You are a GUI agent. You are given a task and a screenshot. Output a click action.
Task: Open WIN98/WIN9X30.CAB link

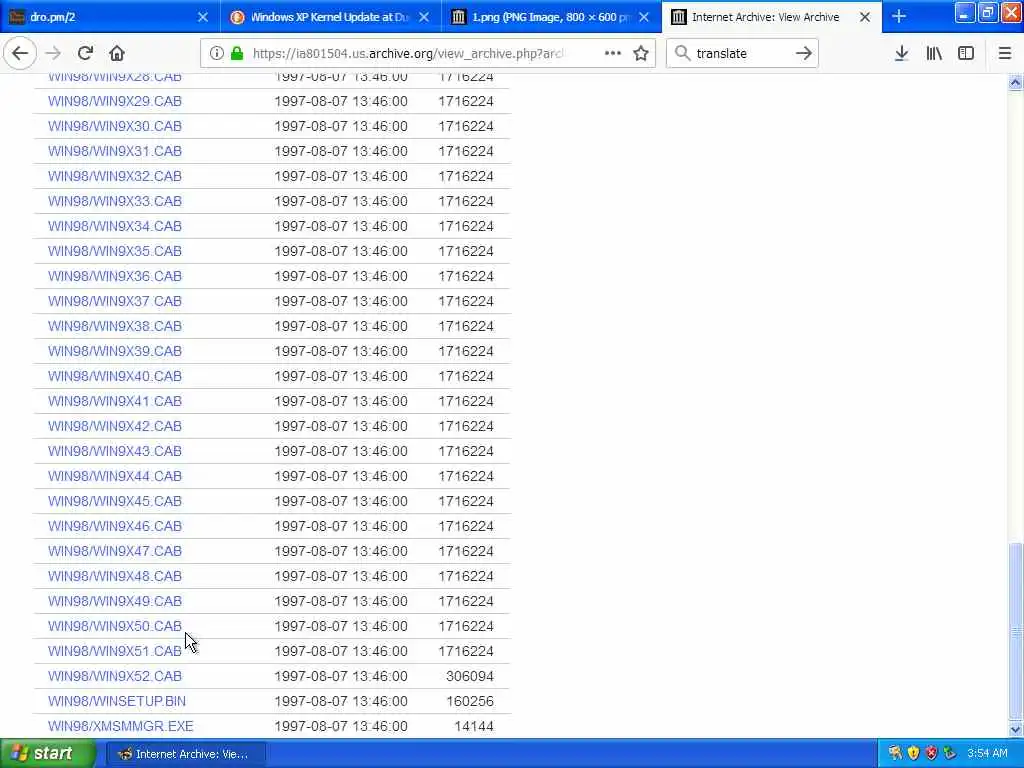[x=114, y=126]
